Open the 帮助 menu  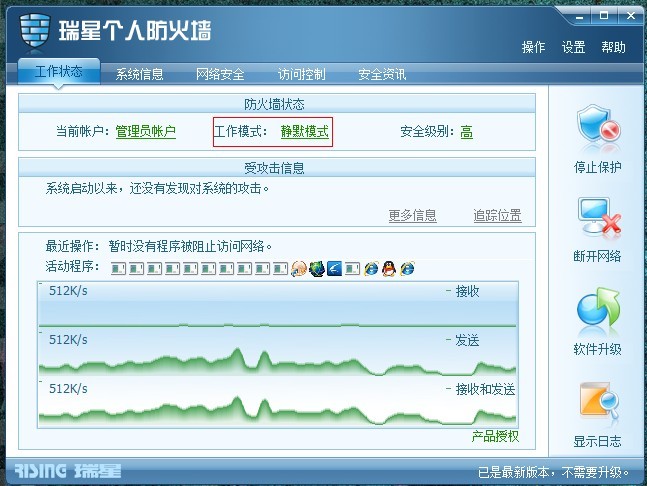point(613,47)
